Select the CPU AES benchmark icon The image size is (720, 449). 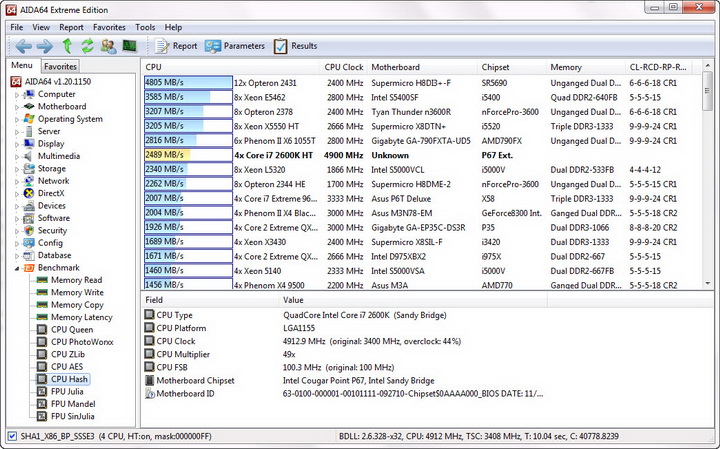coord(42,367)
